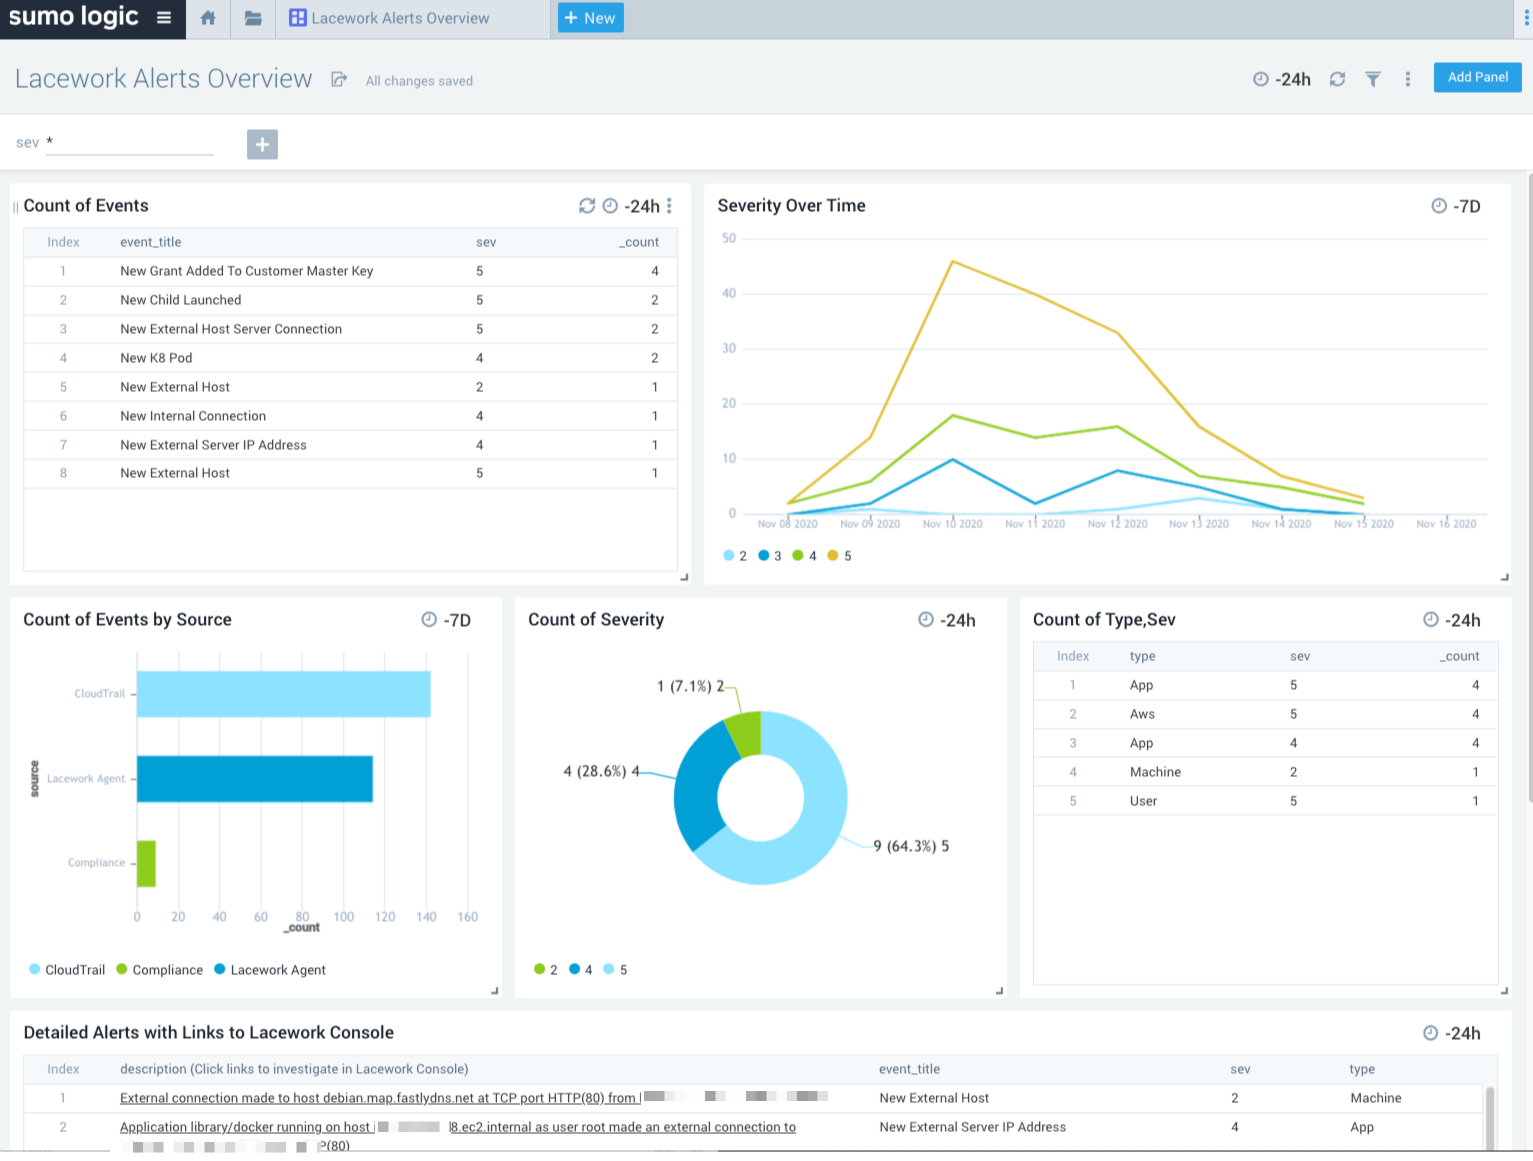Sort Count of Events by _count column

pyautogui.click(x=639, y=242)
